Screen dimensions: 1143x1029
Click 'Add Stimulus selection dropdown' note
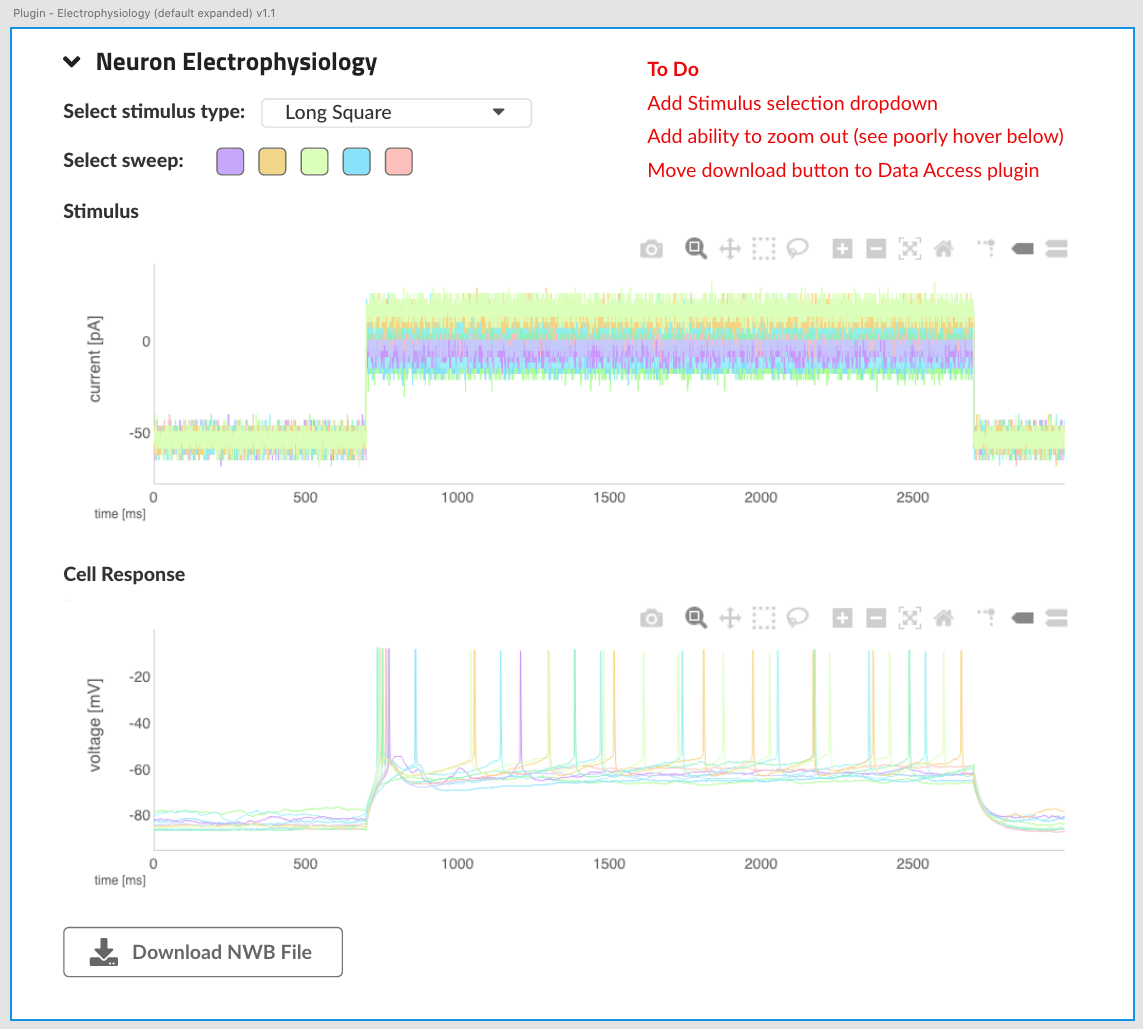(792, 103)
